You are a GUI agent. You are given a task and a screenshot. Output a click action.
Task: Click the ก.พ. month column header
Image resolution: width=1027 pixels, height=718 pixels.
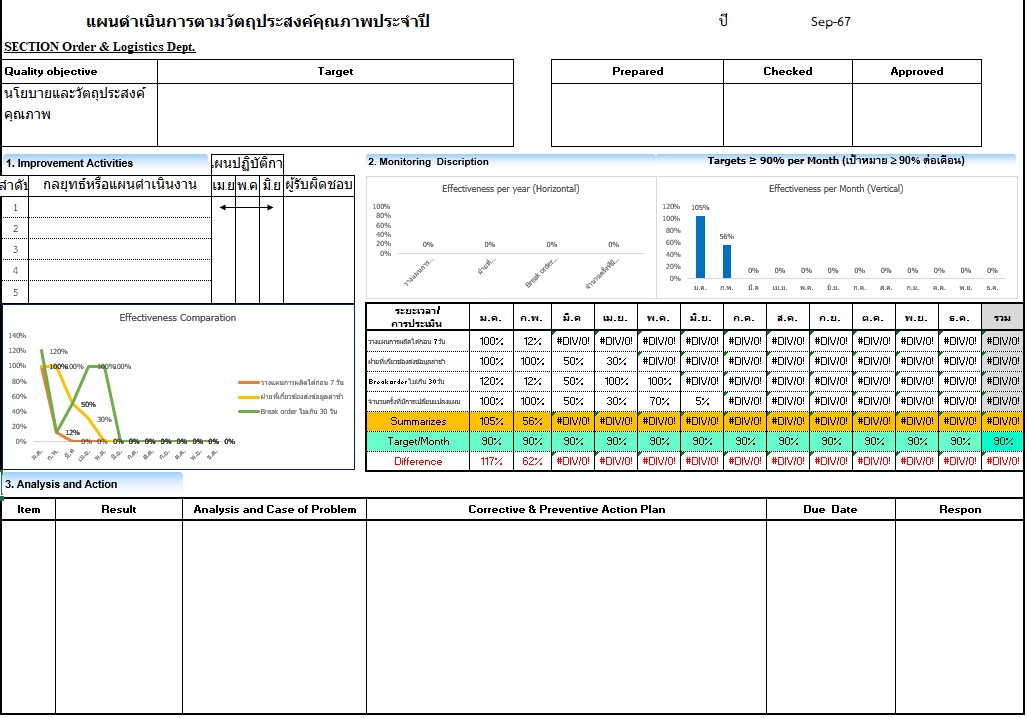click(x=532, y=318)
